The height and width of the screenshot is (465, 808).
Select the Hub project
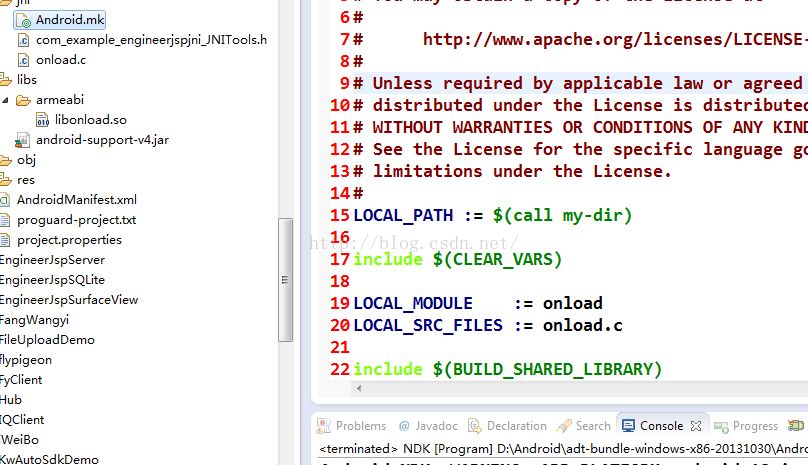11,400
